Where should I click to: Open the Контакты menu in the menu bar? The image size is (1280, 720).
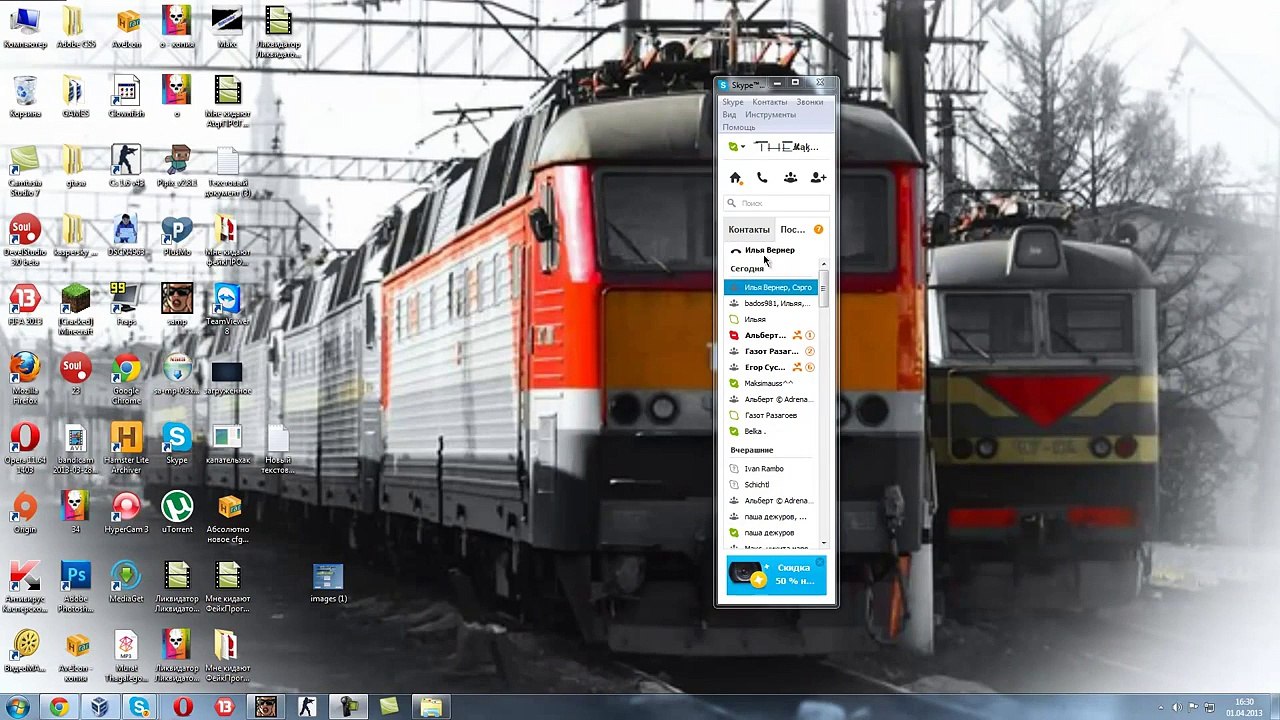coord(769,102)
